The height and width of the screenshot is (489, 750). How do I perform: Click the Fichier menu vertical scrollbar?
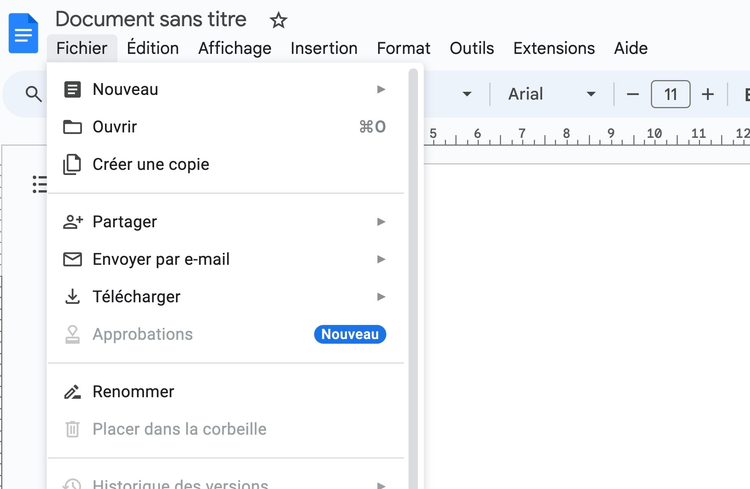[413, 270]
